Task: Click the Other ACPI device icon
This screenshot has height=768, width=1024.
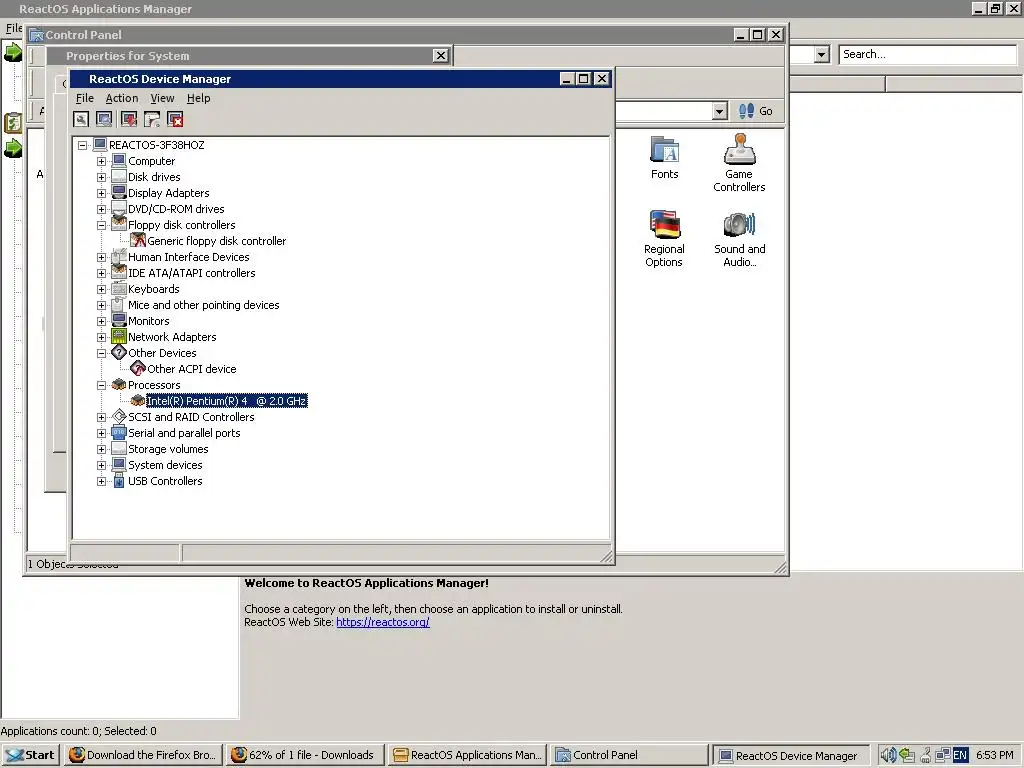Action: pos(138,368)
